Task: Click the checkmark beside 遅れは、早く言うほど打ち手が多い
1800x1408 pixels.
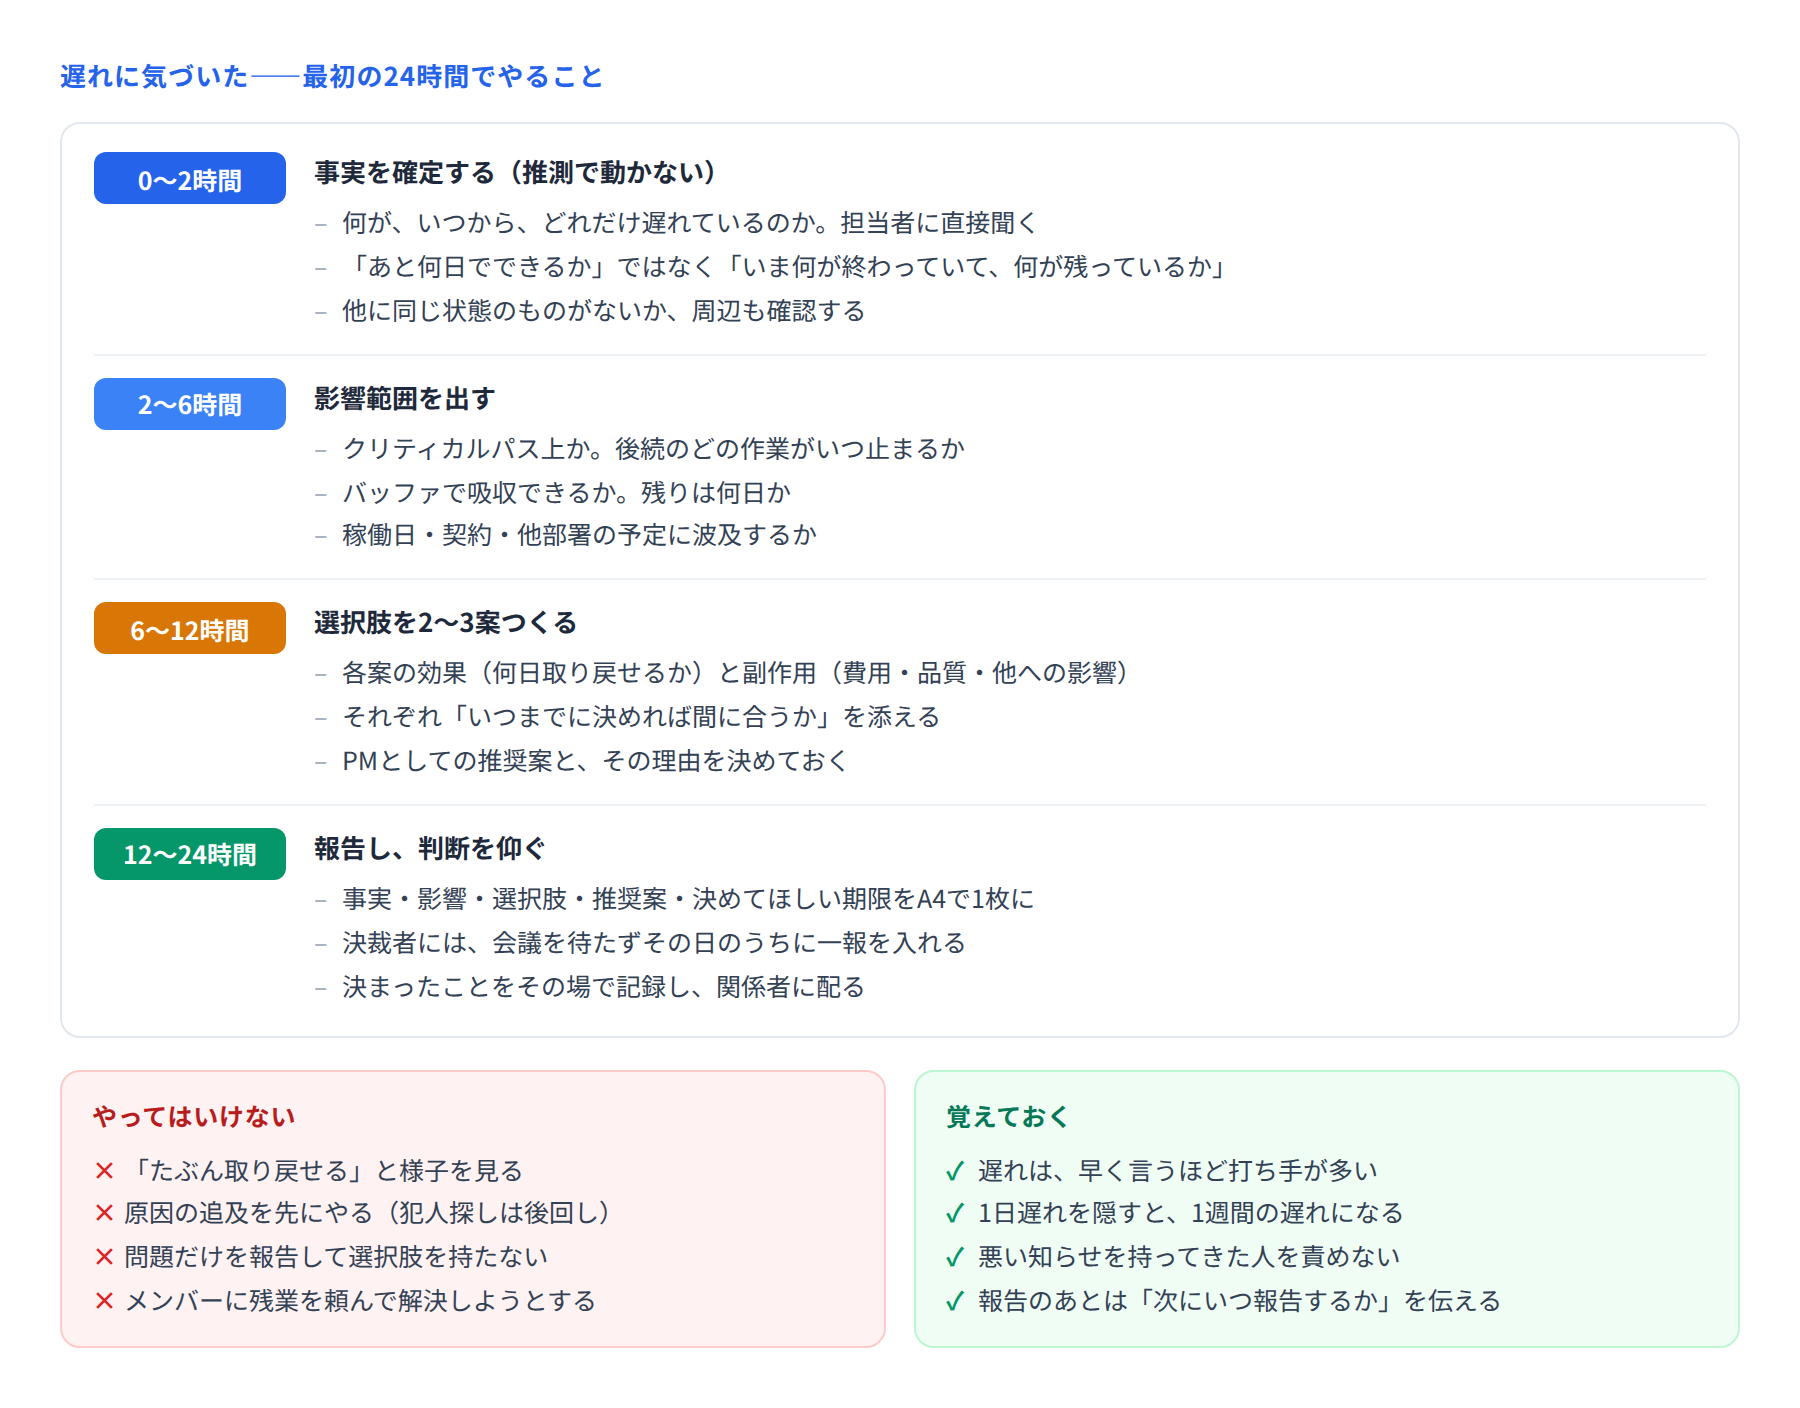Action: [x=955, y=1171]
